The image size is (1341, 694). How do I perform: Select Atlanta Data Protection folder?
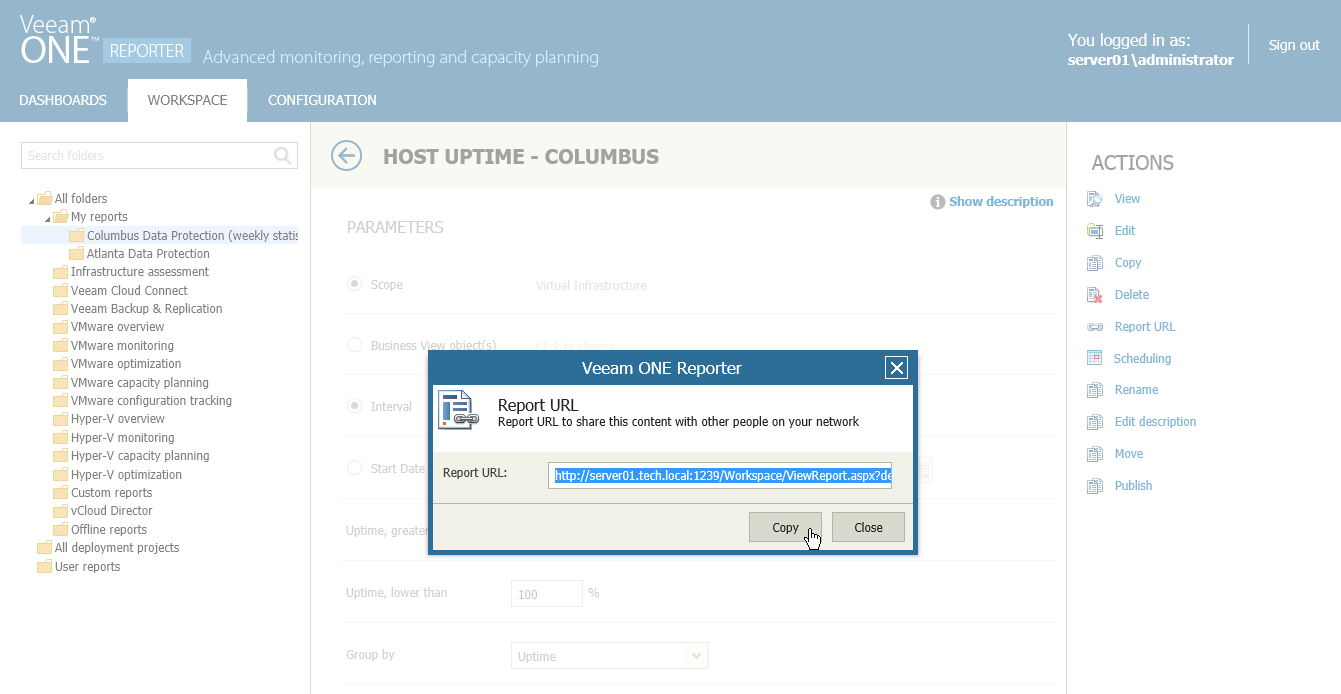pyautogui.click(x=148, y=254)
